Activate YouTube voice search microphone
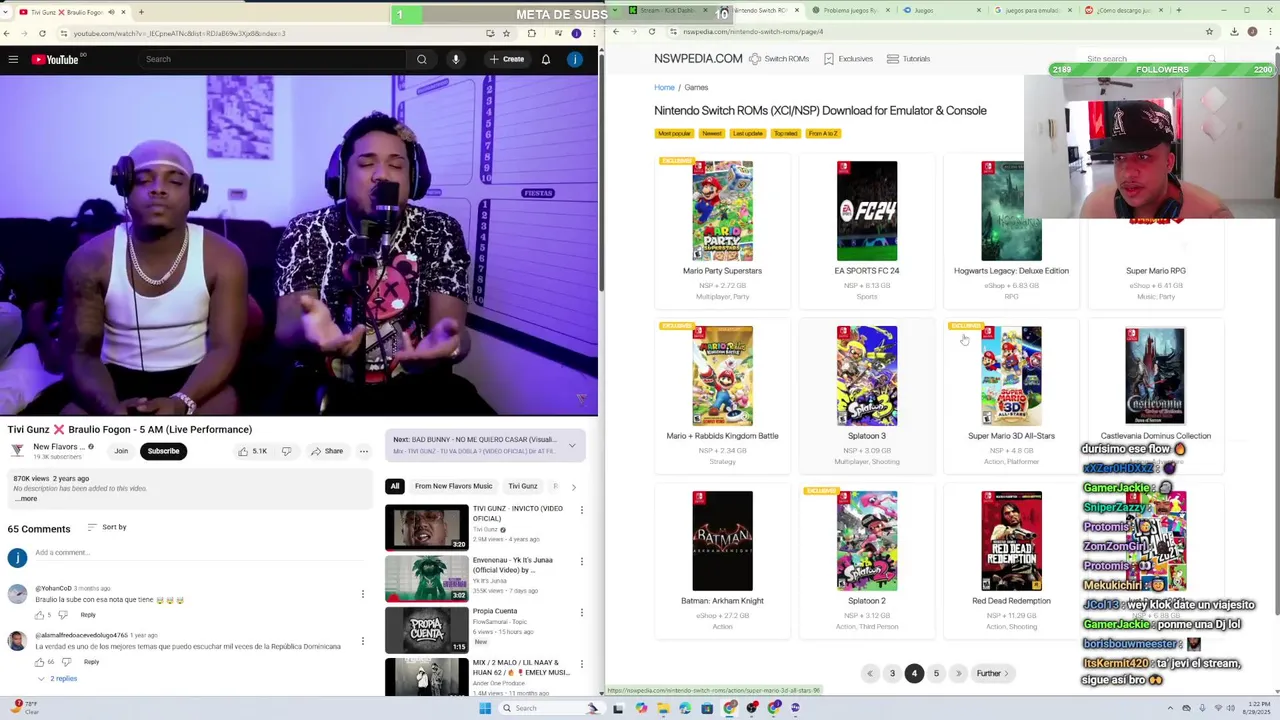Viewport: 1280px width, 720px height. [455, 59]
